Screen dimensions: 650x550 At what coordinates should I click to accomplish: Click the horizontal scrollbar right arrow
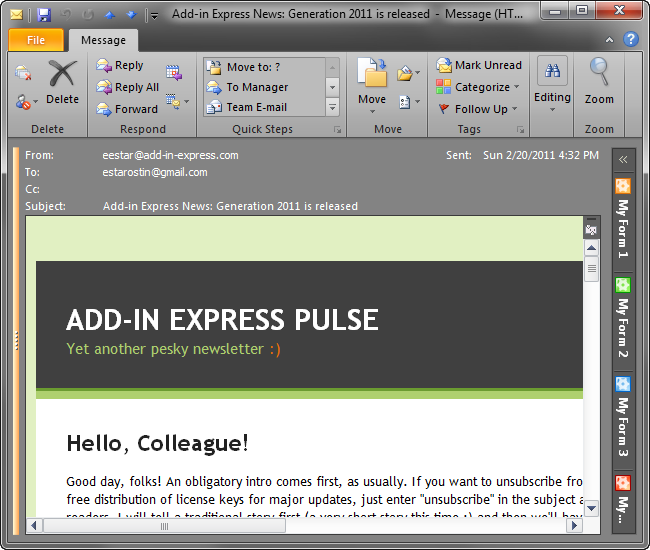(x=574, y=526)
